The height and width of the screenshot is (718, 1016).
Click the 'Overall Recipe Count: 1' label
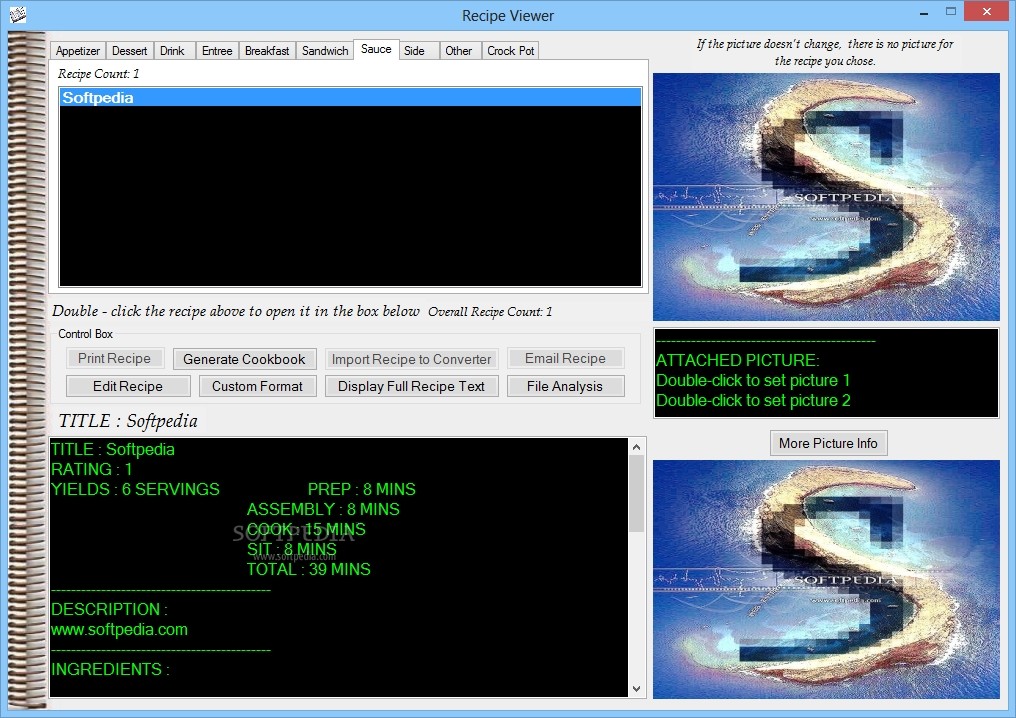coord(490,312)
